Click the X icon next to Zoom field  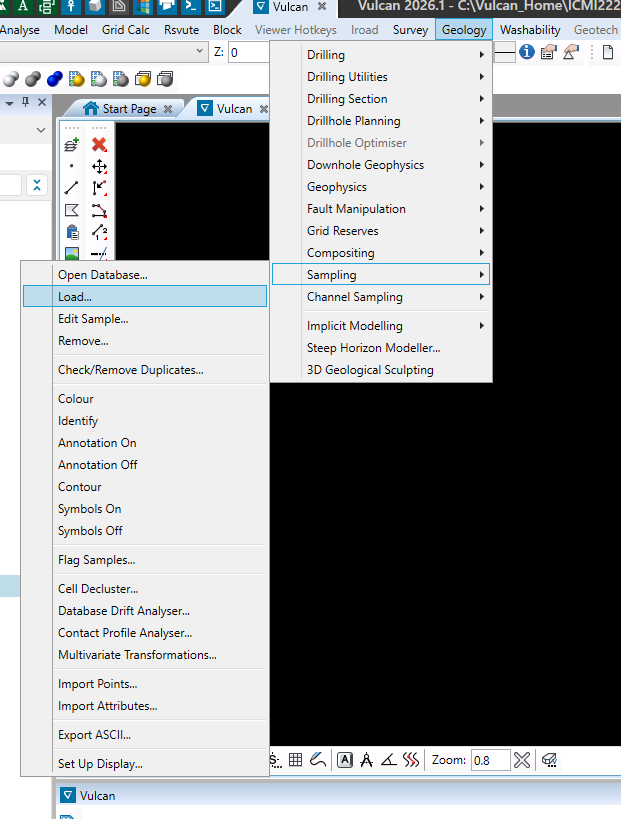(x=522, y=760)
